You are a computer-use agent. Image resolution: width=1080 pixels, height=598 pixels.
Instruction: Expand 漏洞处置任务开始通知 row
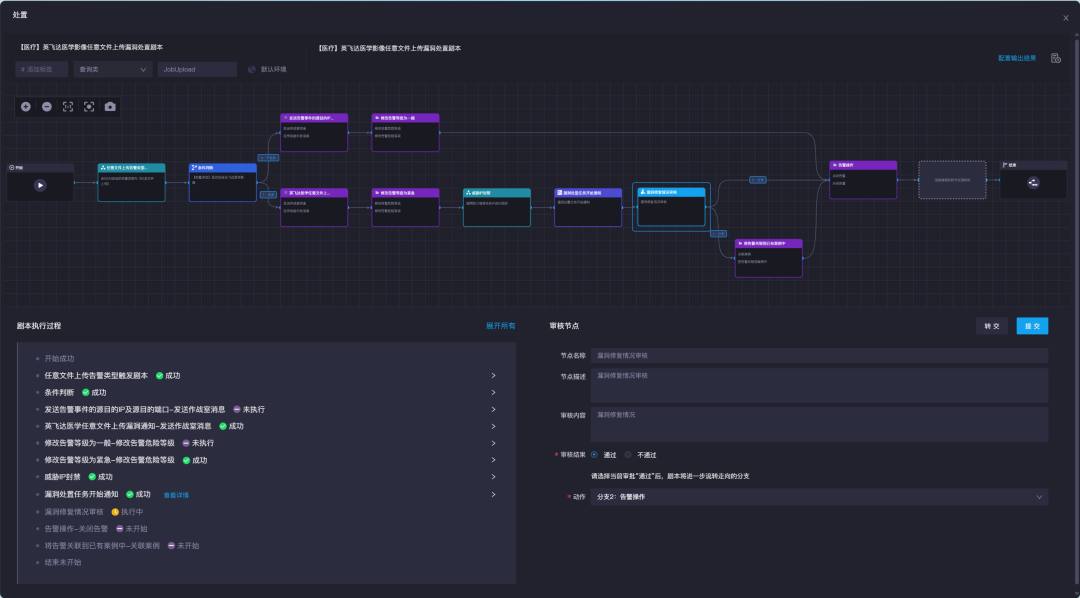(493, 494)
